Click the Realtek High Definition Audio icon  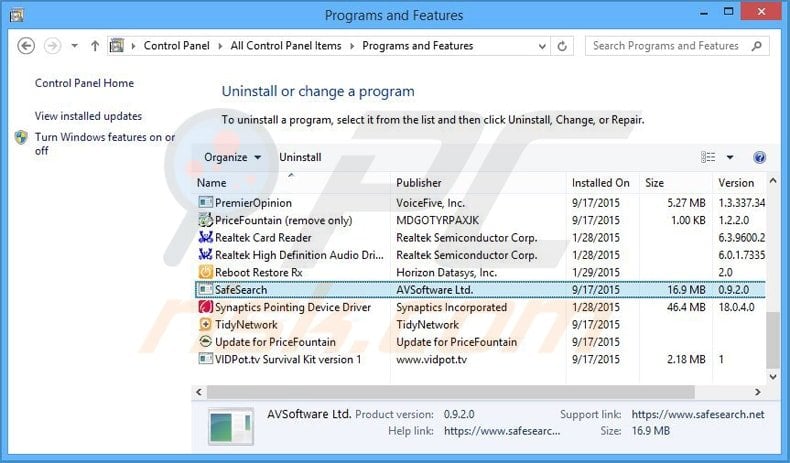tap(205, 254)
